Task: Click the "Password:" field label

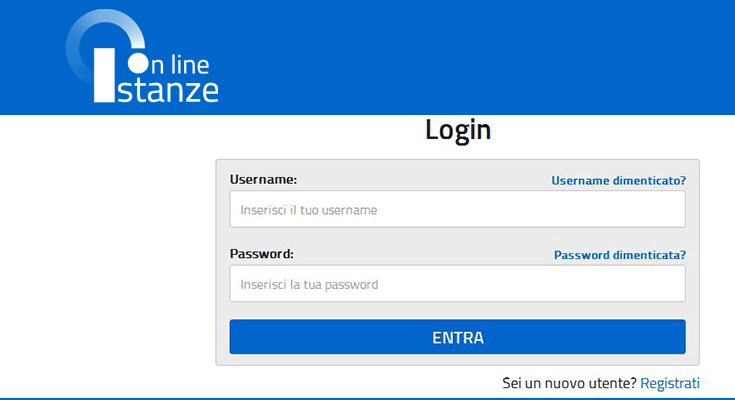Action: [x=261, y=254]
